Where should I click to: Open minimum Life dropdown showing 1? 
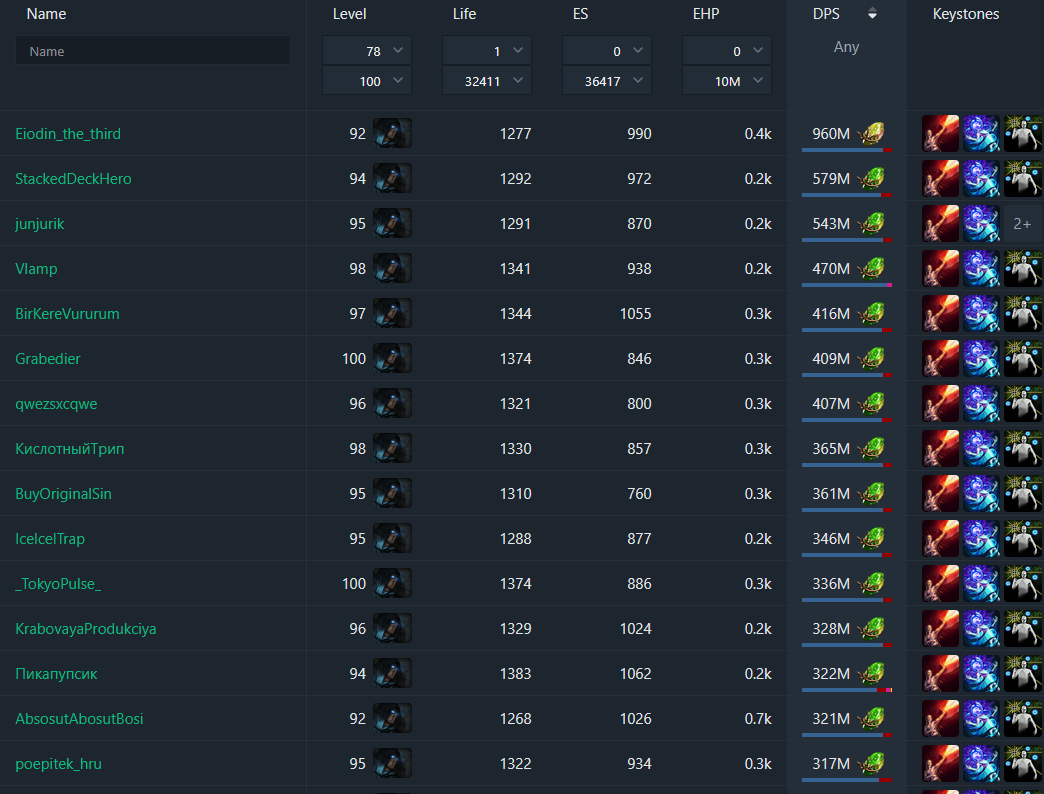tap(487, 51)
